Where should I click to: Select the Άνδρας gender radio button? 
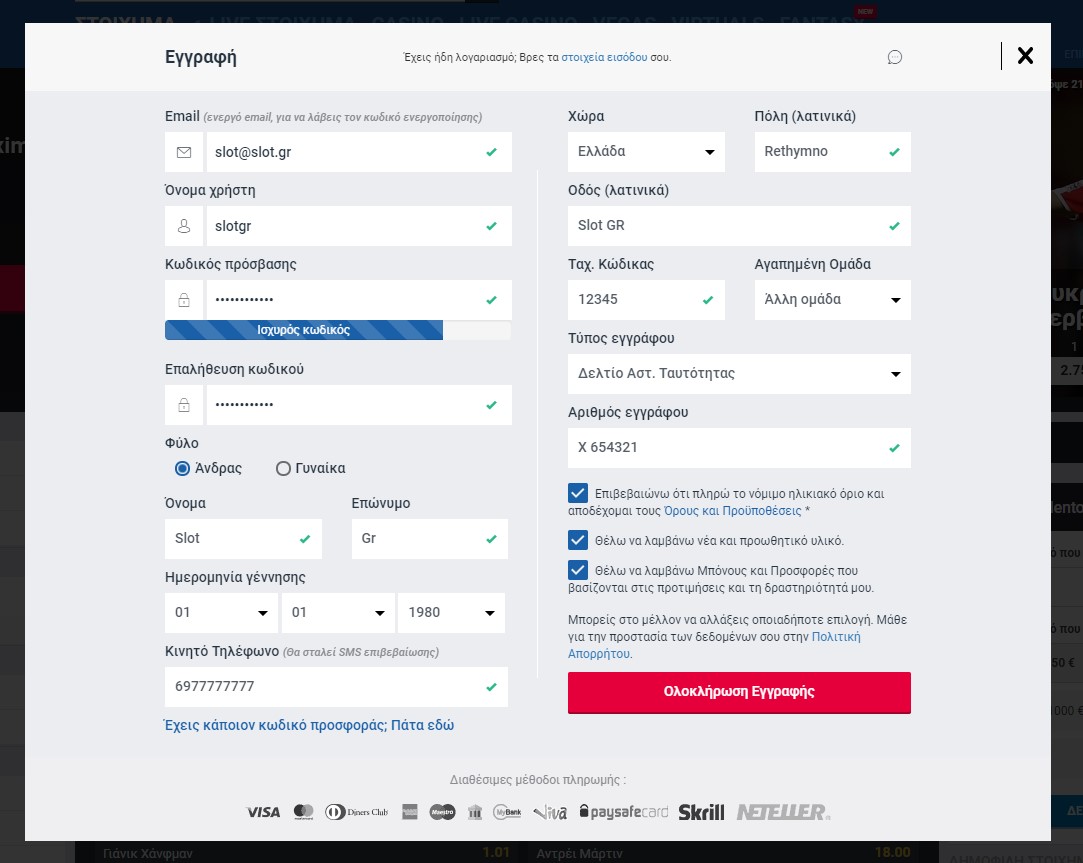point(182,468)
